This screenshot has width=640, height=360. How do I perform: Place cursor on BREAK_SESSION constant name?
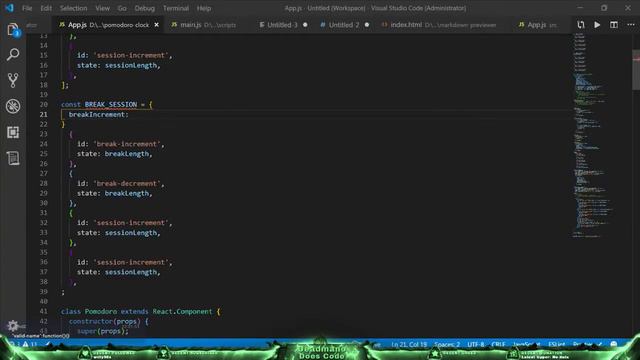pos(111,104)
